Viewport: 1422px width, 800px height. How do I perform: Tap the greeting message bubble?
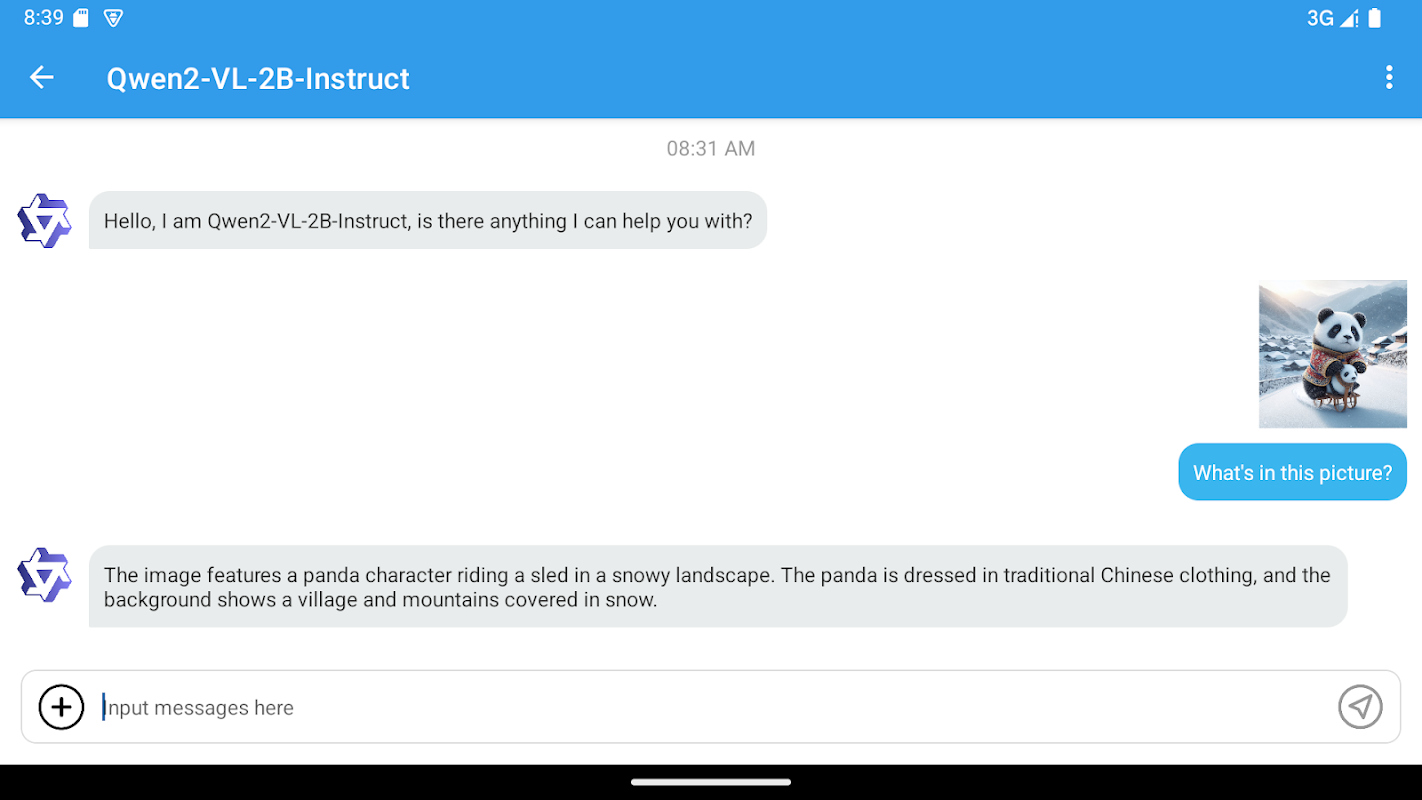[x=427, y=220]
